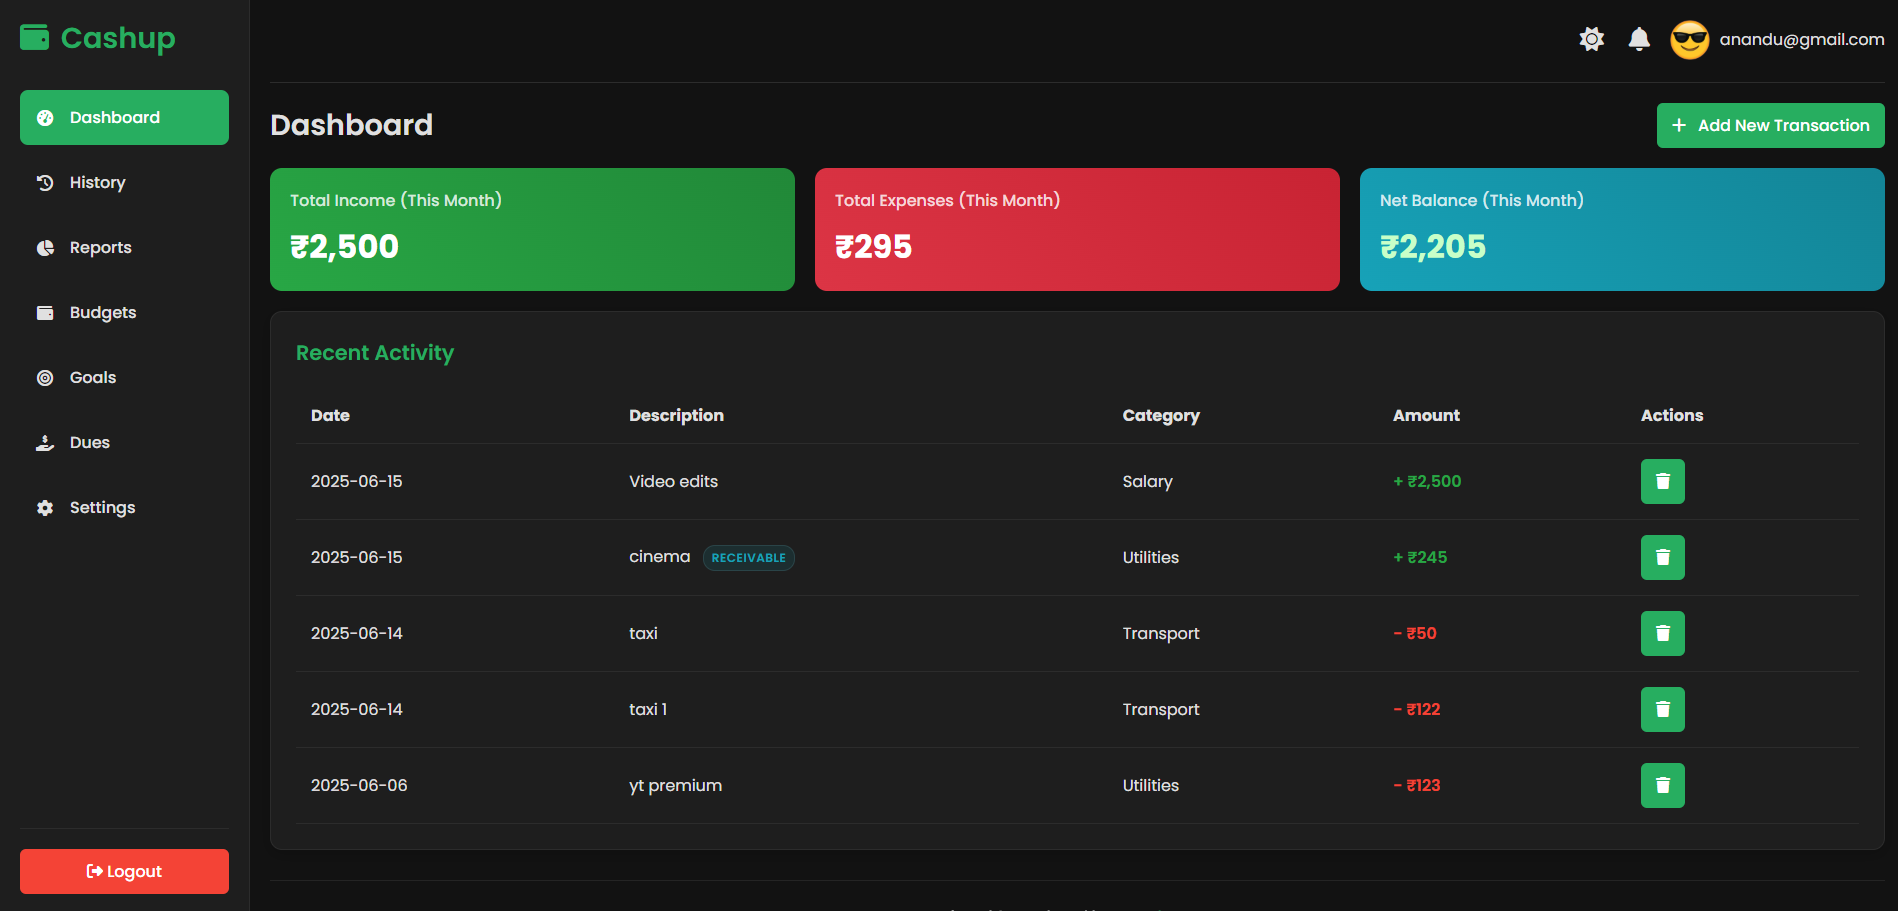Click Add New Transaction button
Viewport: 1898px width, 911px height.
pyautogui.click(x=1770, y=126)
